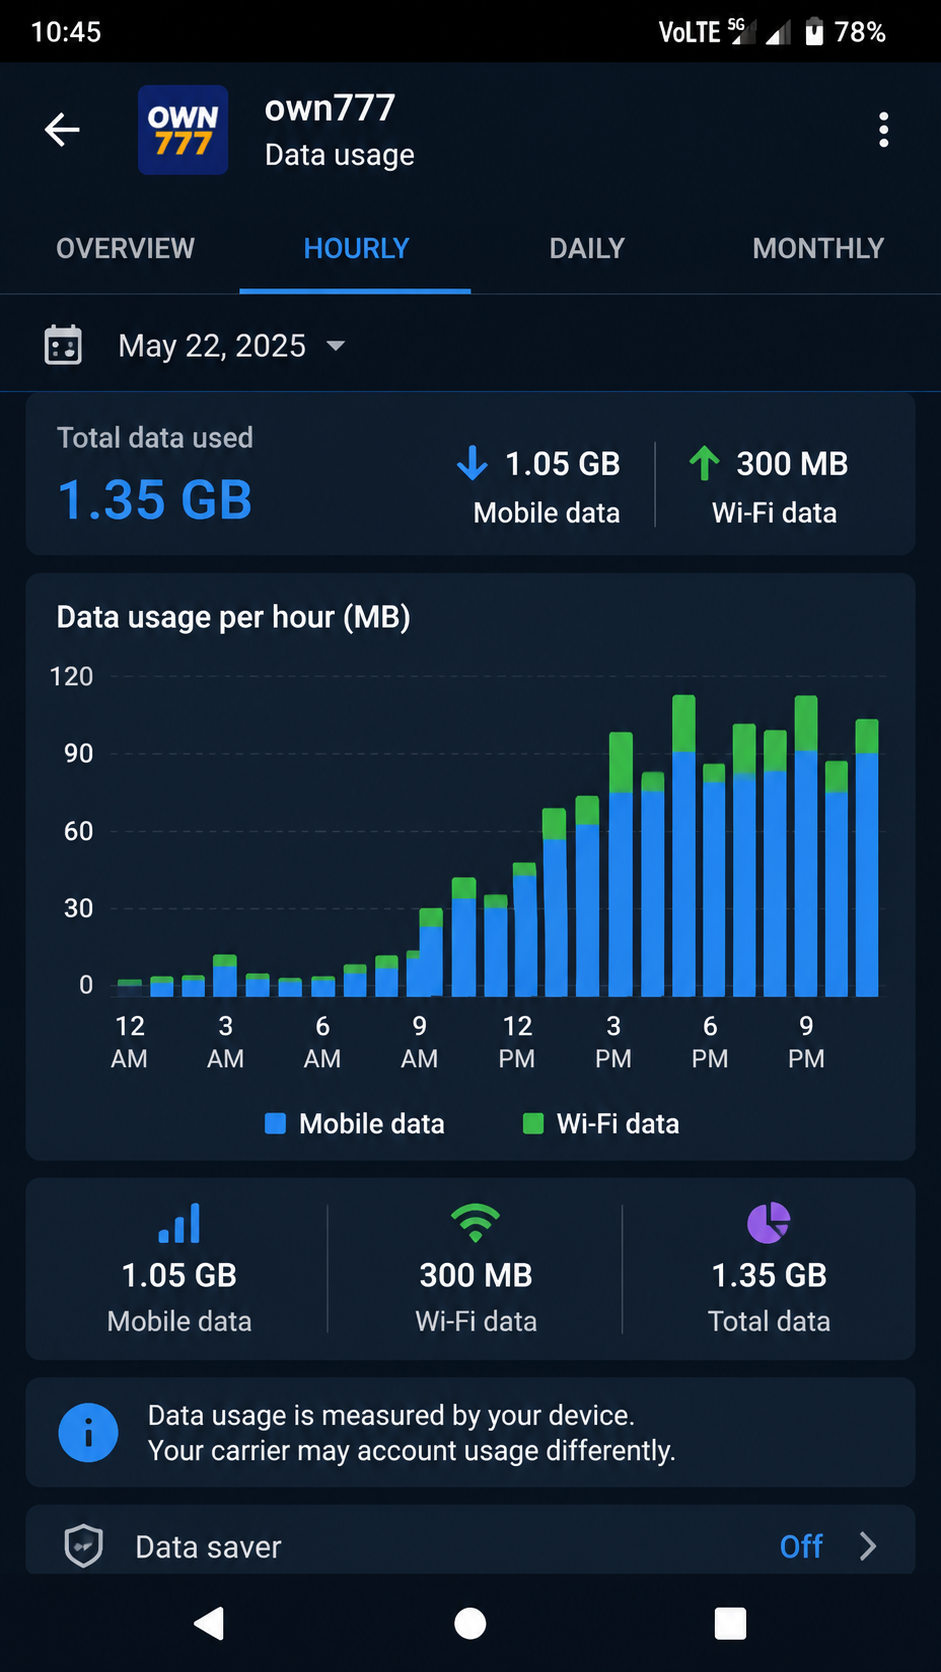Tap the back arrow icon
Screen dimensions: 941x1672
(62, 130)
